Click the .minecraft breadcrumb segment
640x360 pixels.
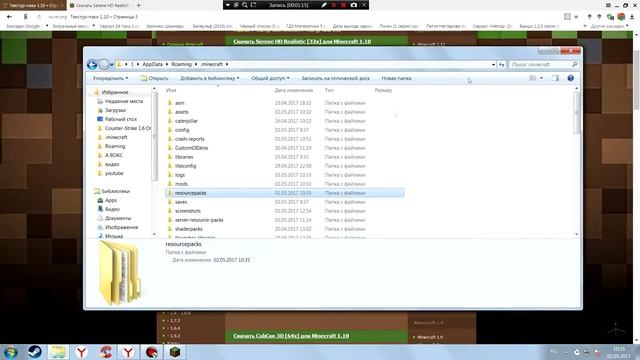click(211, 64)
